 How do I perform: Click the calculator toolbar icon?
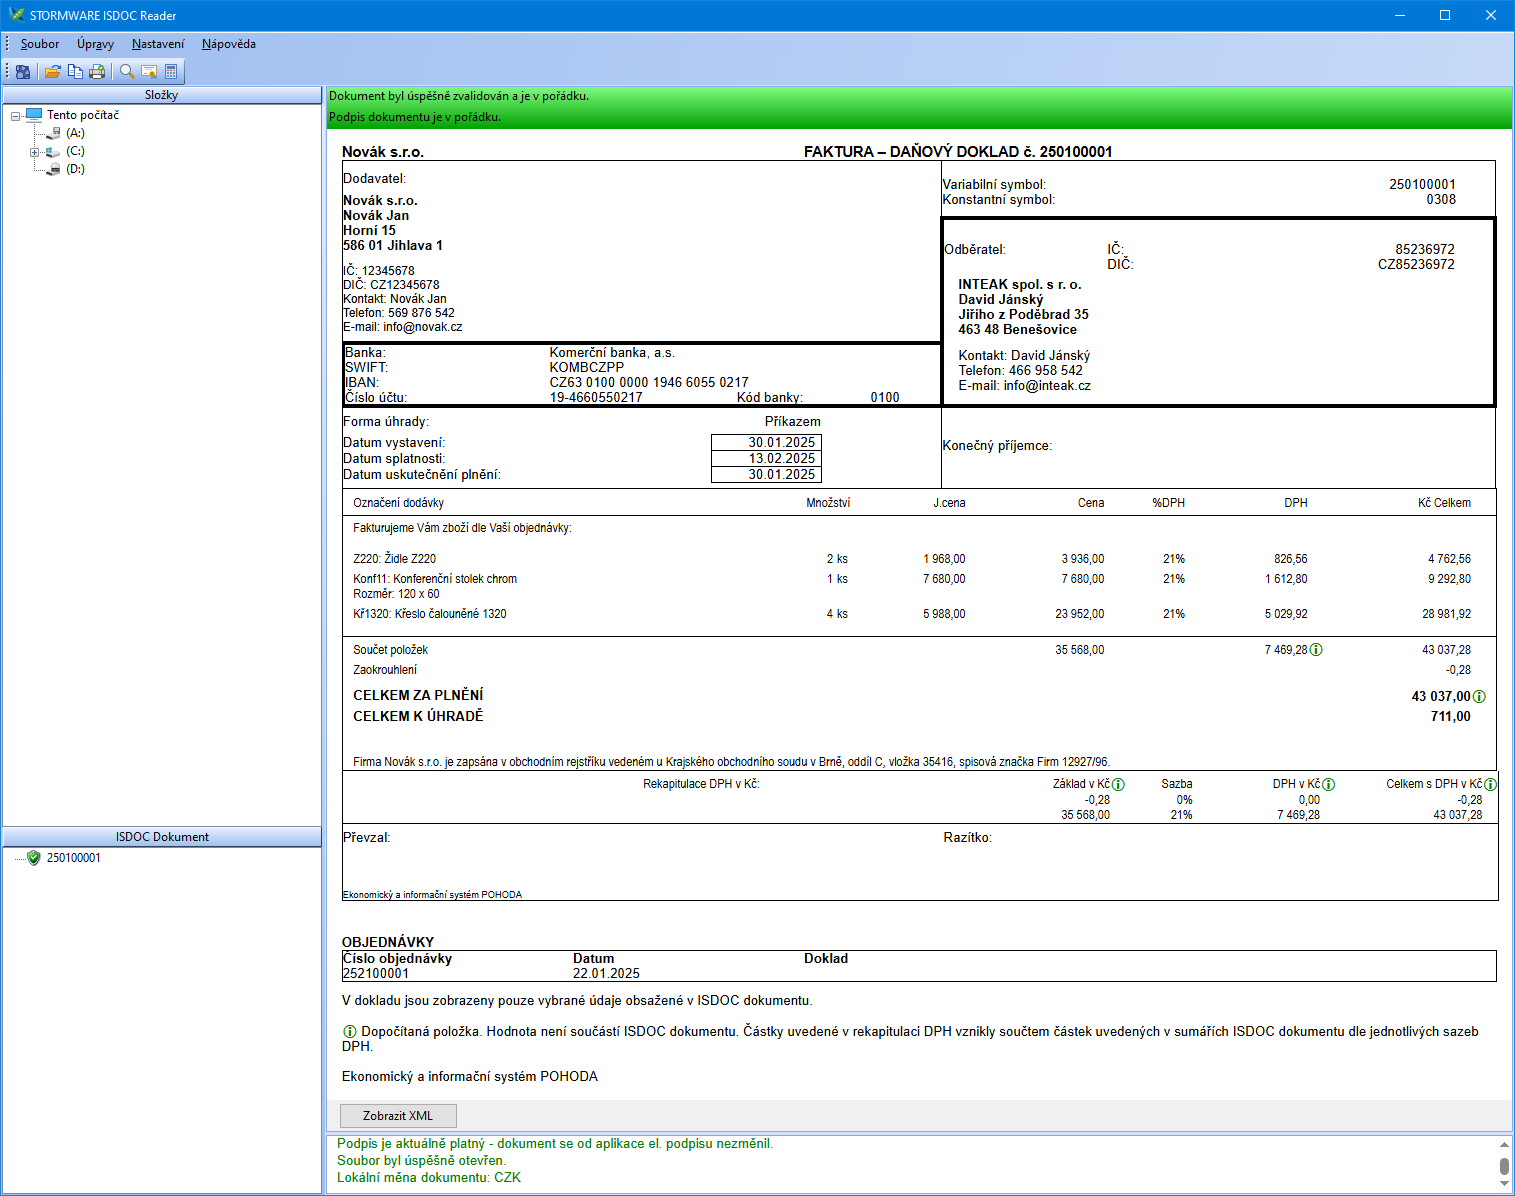click(171, 72)
